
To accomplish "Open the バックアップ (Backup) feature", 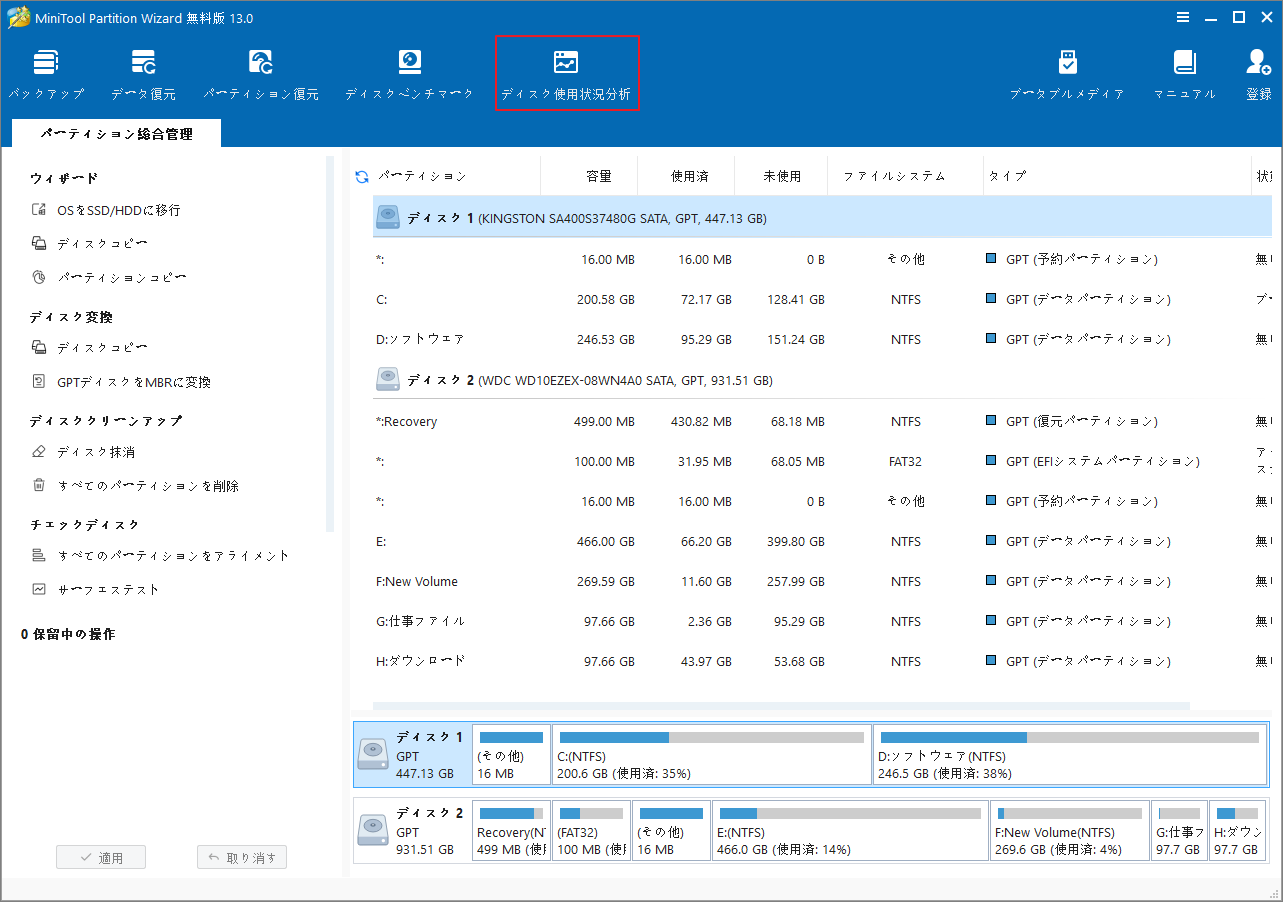I will [45, 70].
